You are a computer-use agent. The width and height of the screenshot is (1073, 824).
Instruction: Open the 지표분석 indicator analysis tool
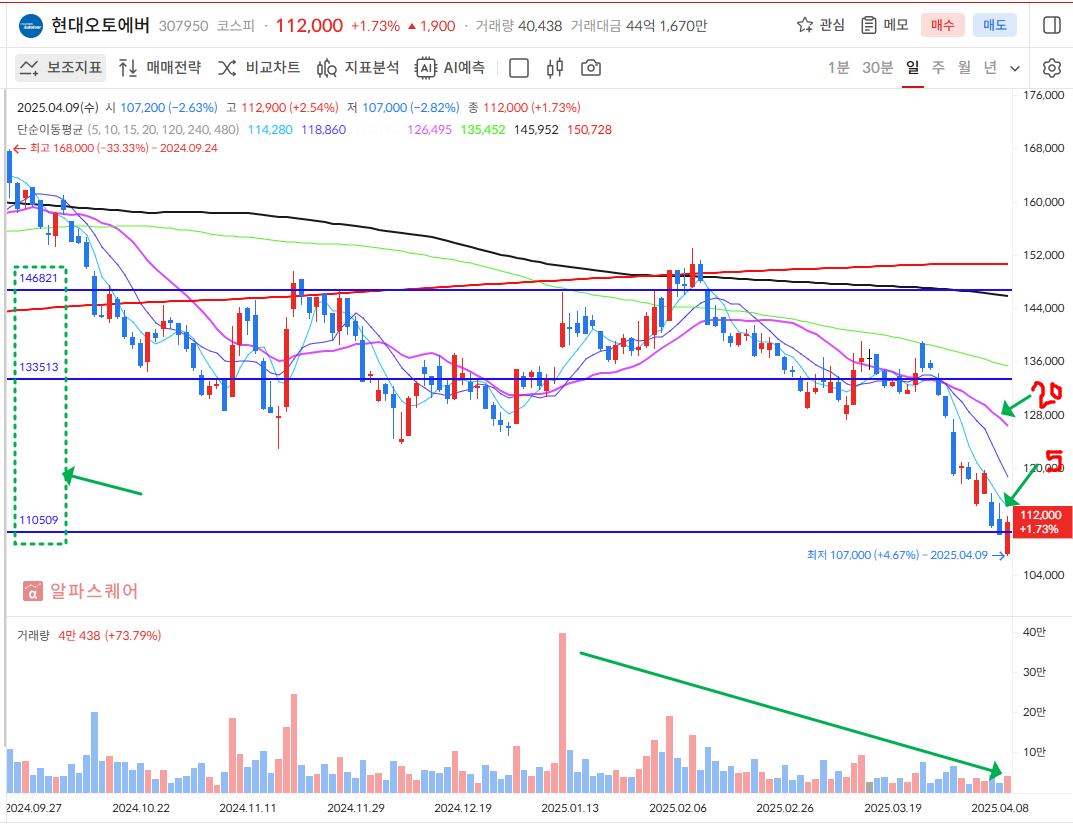coord(358,68)
